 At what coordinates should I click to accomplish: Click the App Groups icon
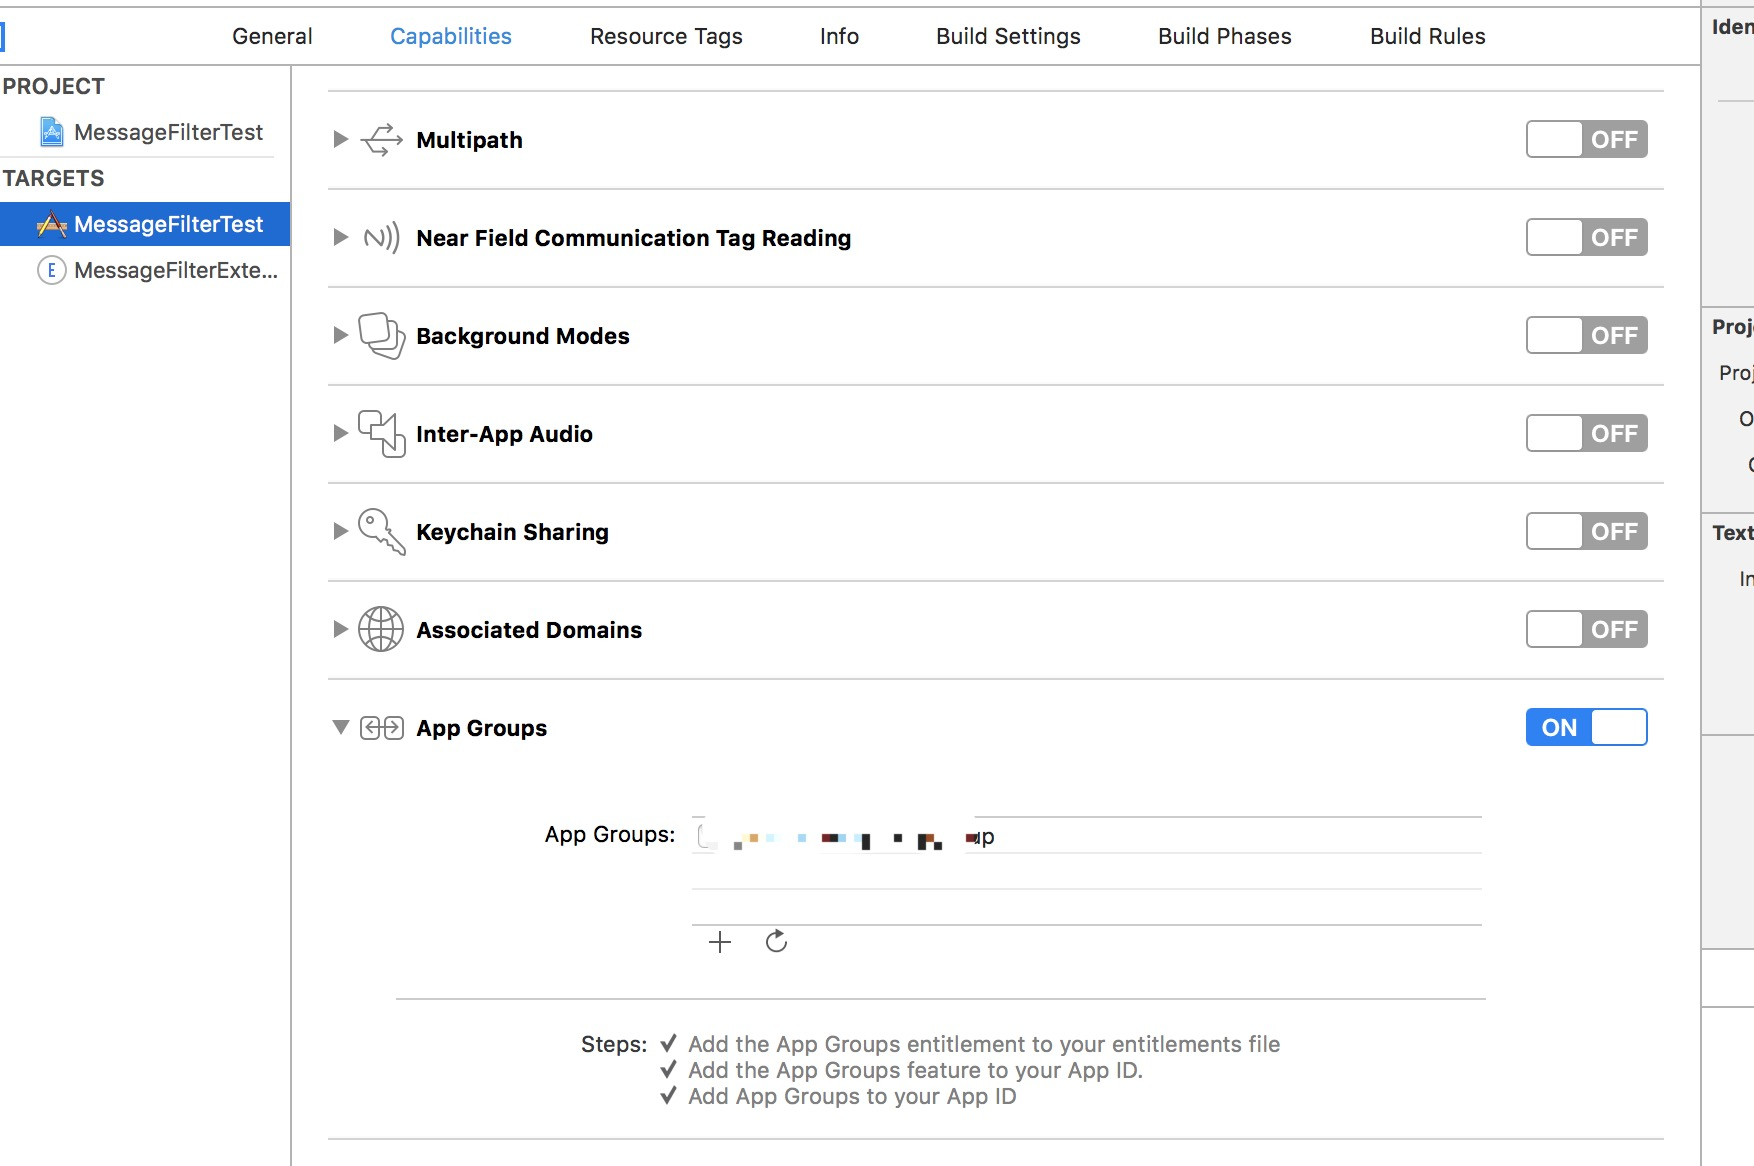[x=381, y=728]
